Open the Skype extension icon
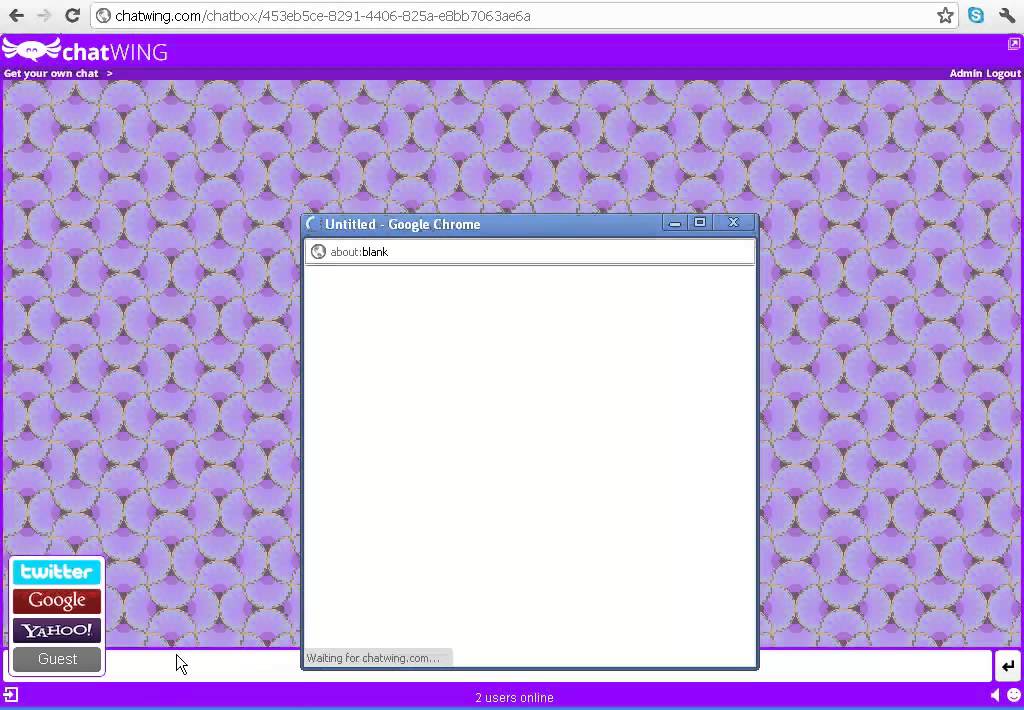1024x710 pixels. (976, 15)
